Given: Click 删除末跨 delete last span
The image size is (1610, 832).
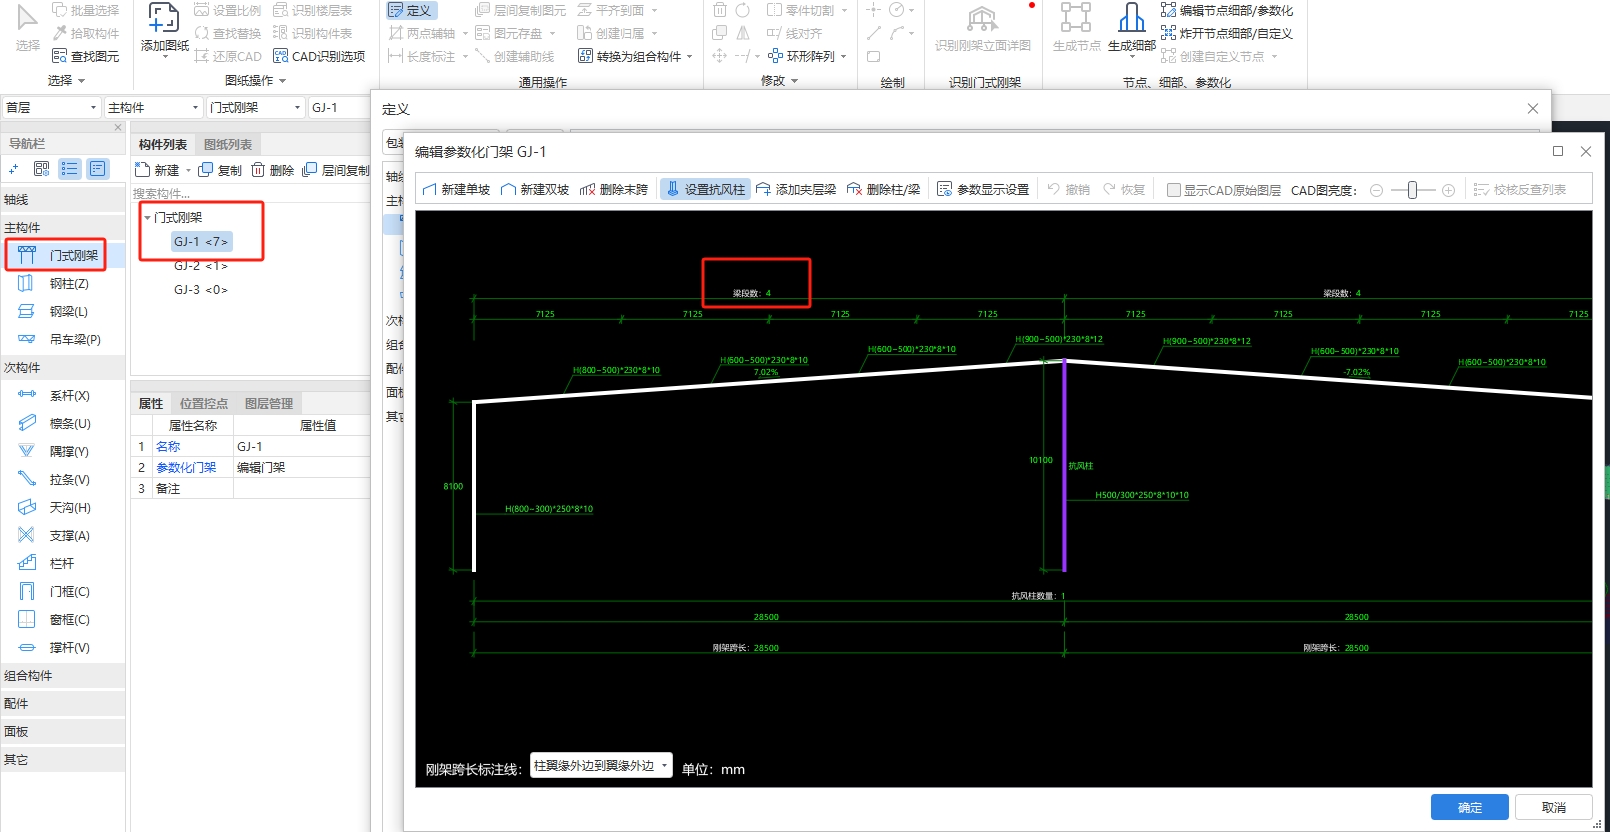Looking at the screenshot, I should coord(614,189).
